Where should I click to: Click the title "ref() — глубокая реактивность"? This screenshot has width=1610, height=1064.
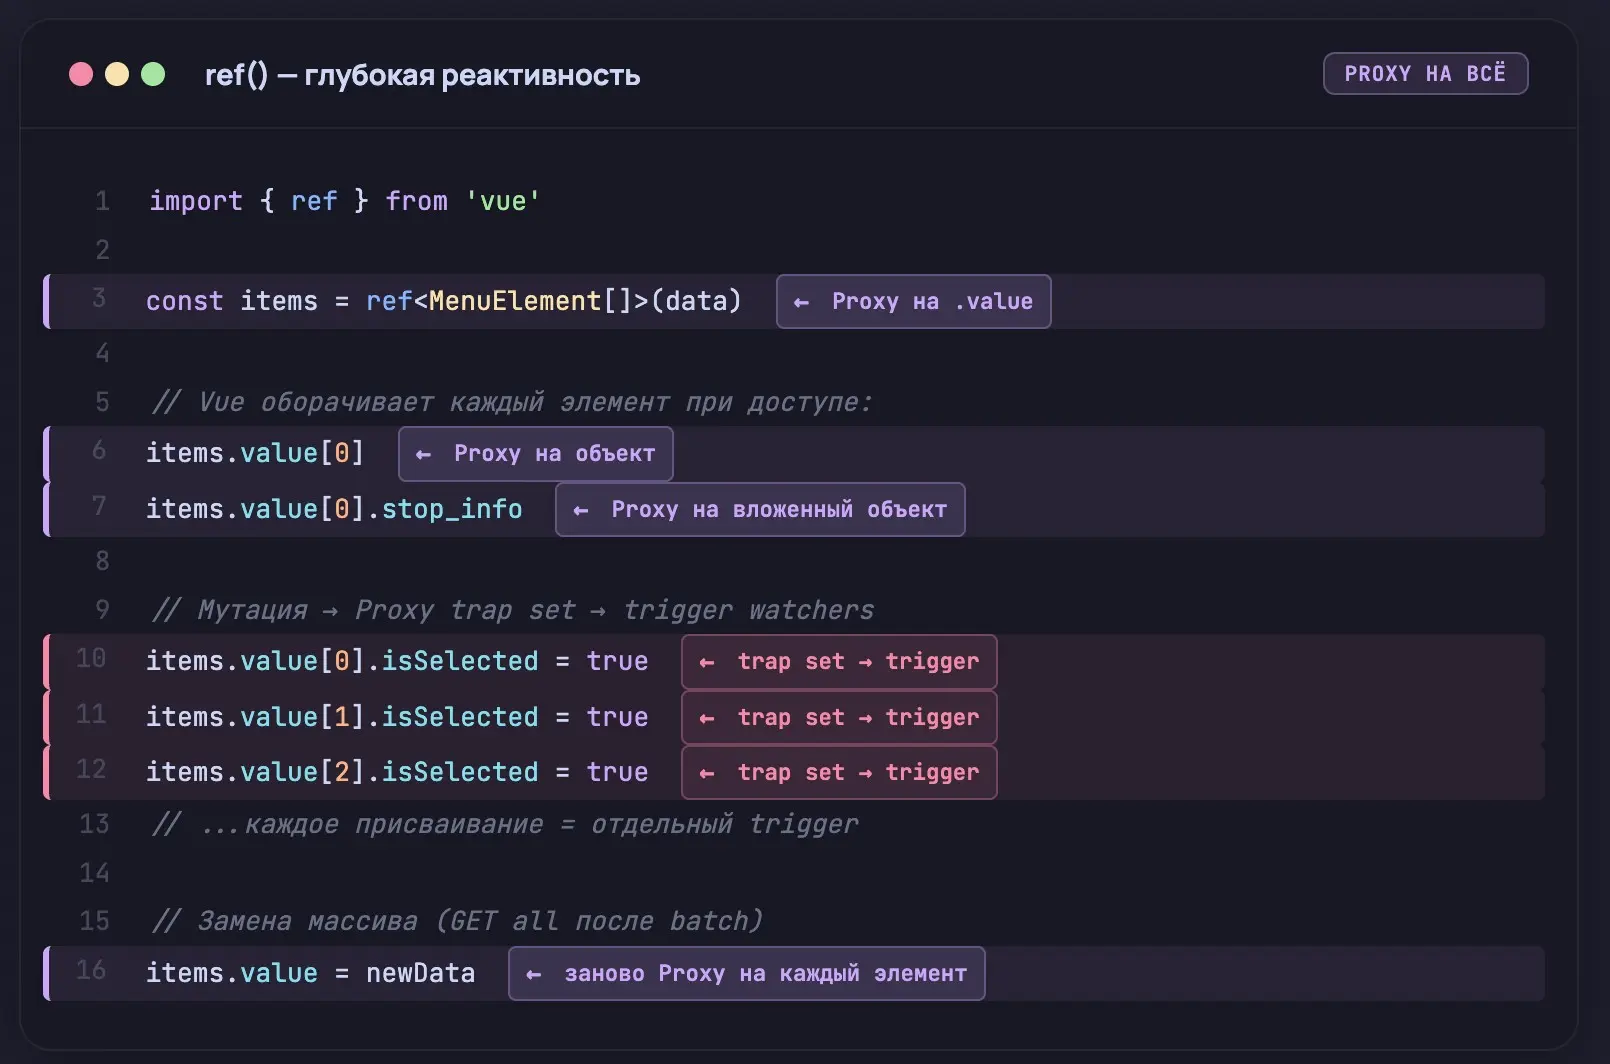tap(422, 76)
